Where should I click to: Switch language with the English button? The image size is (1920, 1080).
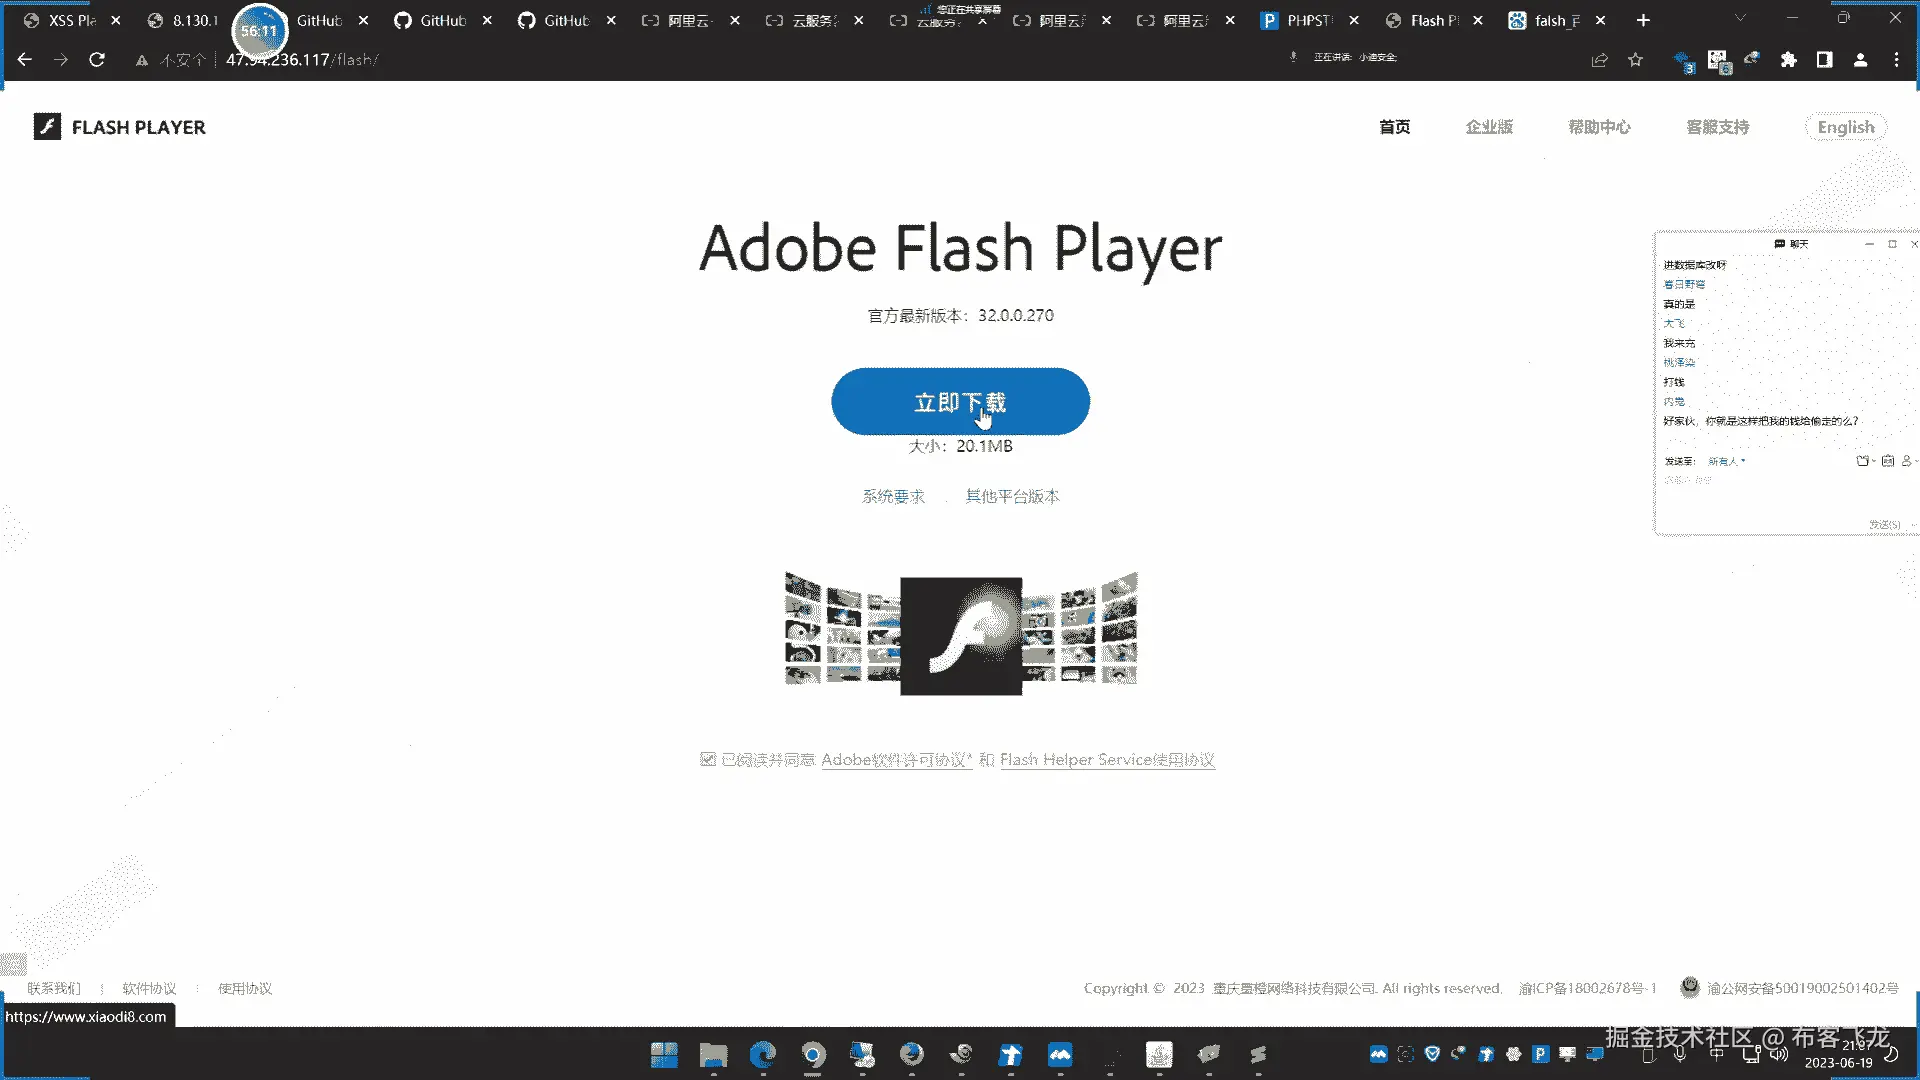coord(1845,127)
